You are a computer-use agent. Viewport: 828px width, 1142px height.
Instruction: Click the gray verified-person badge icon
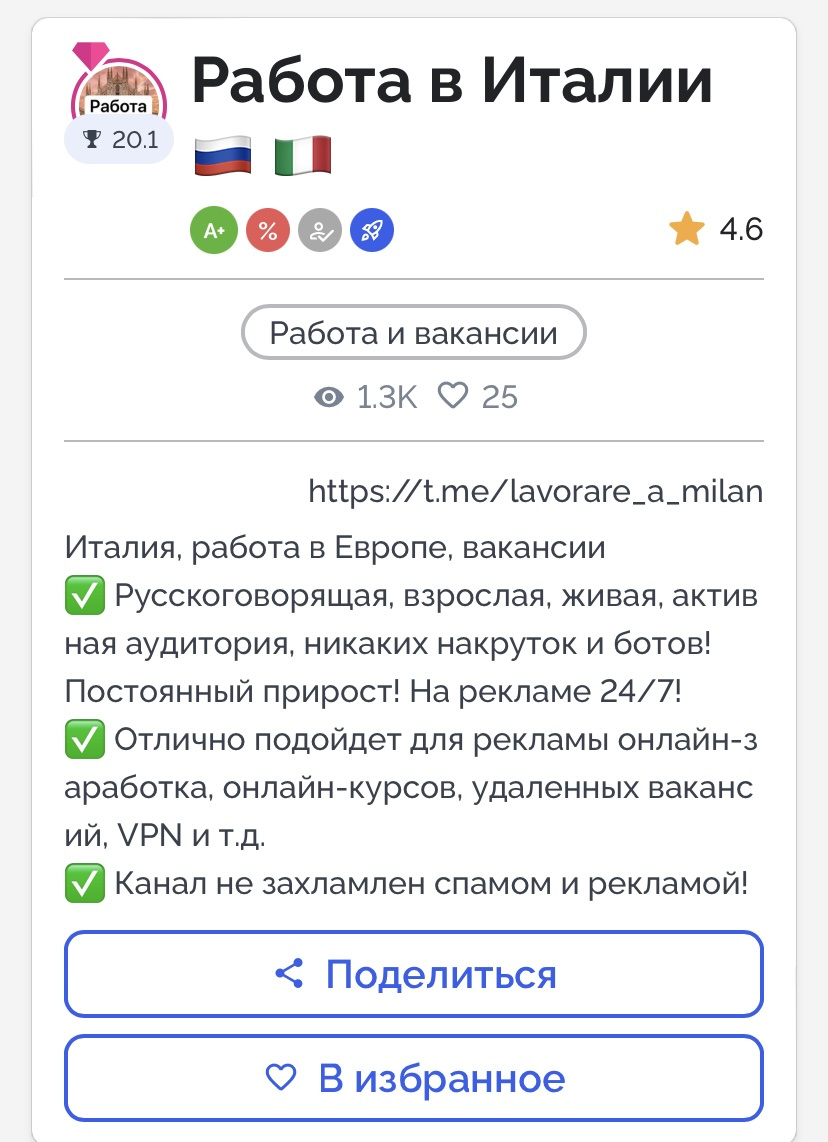pos(320,231)
